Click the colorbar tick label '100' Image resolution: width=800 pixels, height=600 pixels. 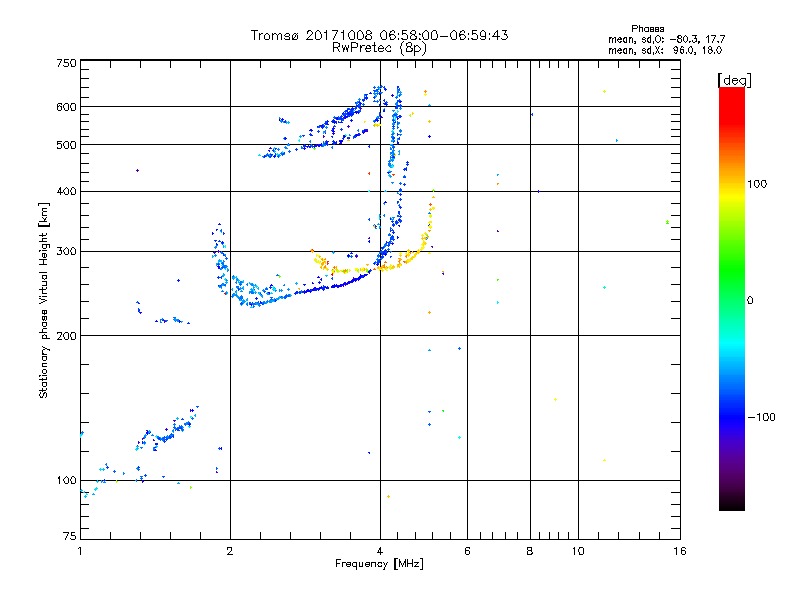point(757,184)
